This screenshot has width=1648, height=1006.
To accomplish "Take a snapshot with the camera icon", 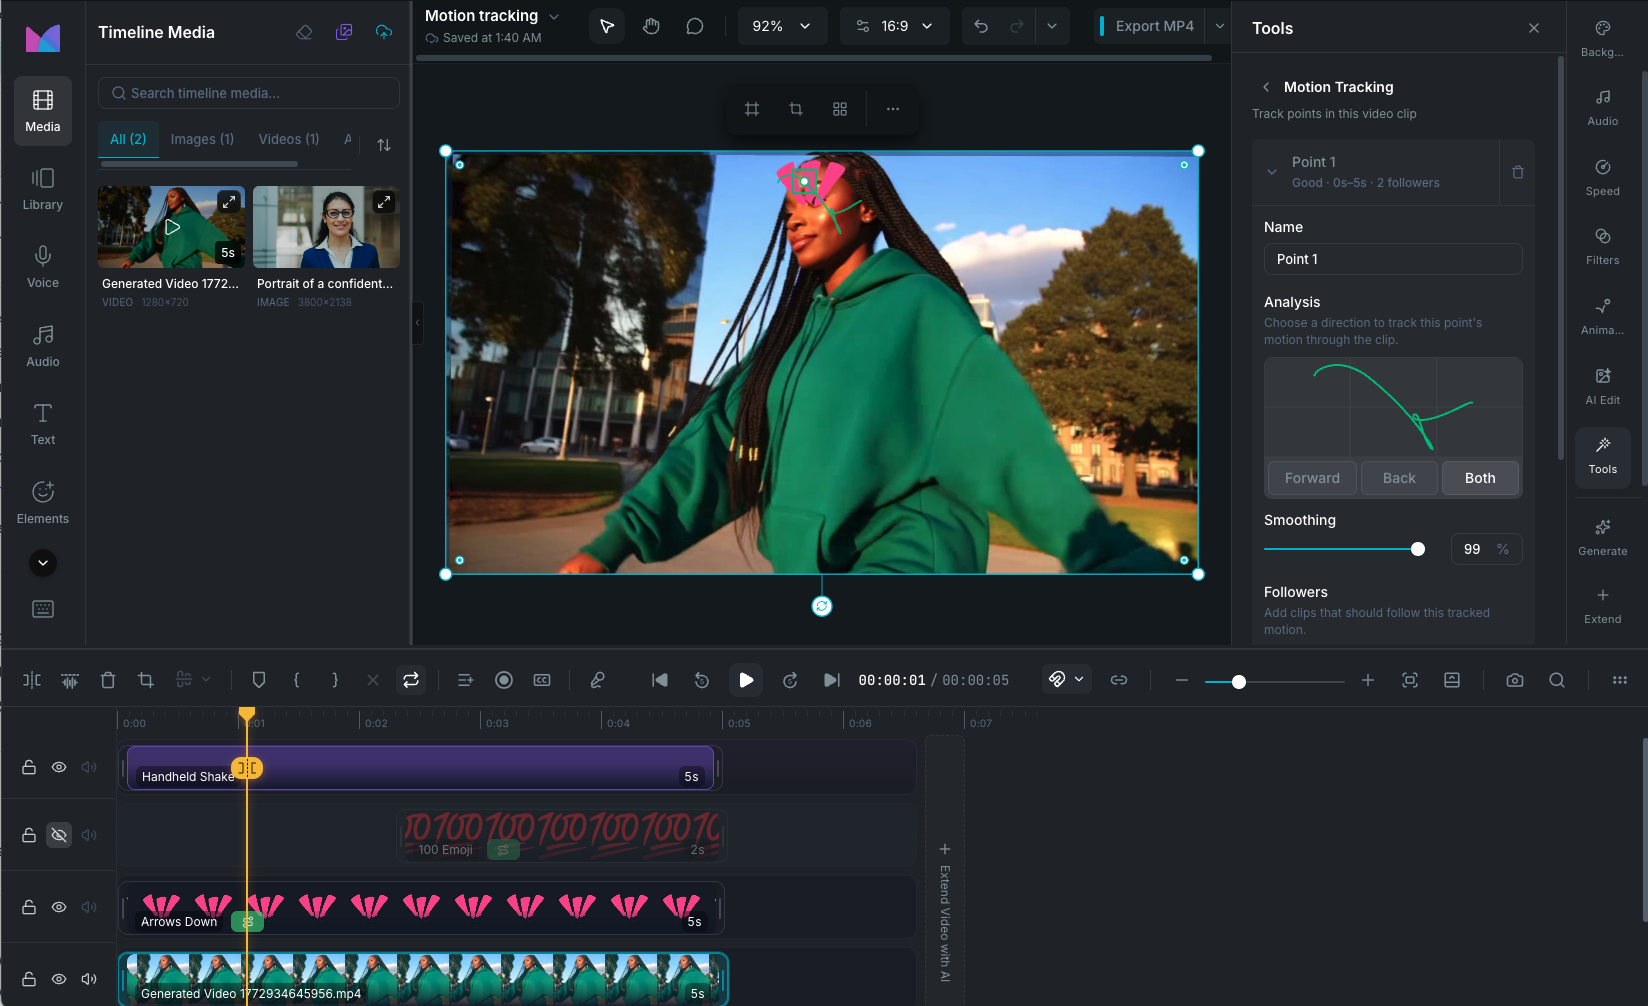I will (1514, 680).
